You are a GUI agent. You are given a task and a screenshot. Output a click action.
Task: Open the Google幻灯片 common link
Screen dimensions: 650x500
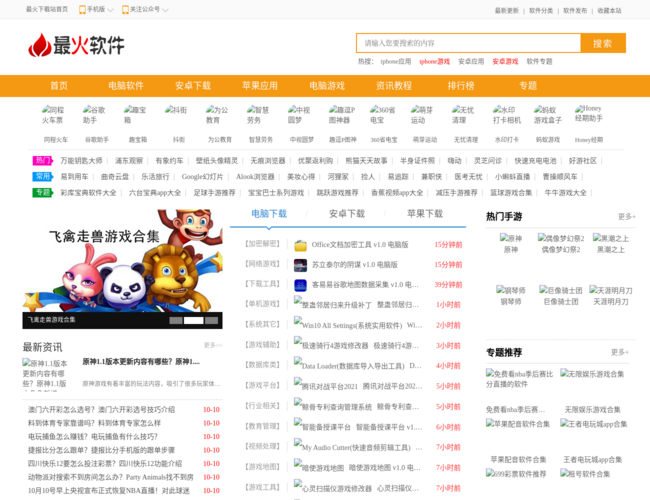pos(202,177)
